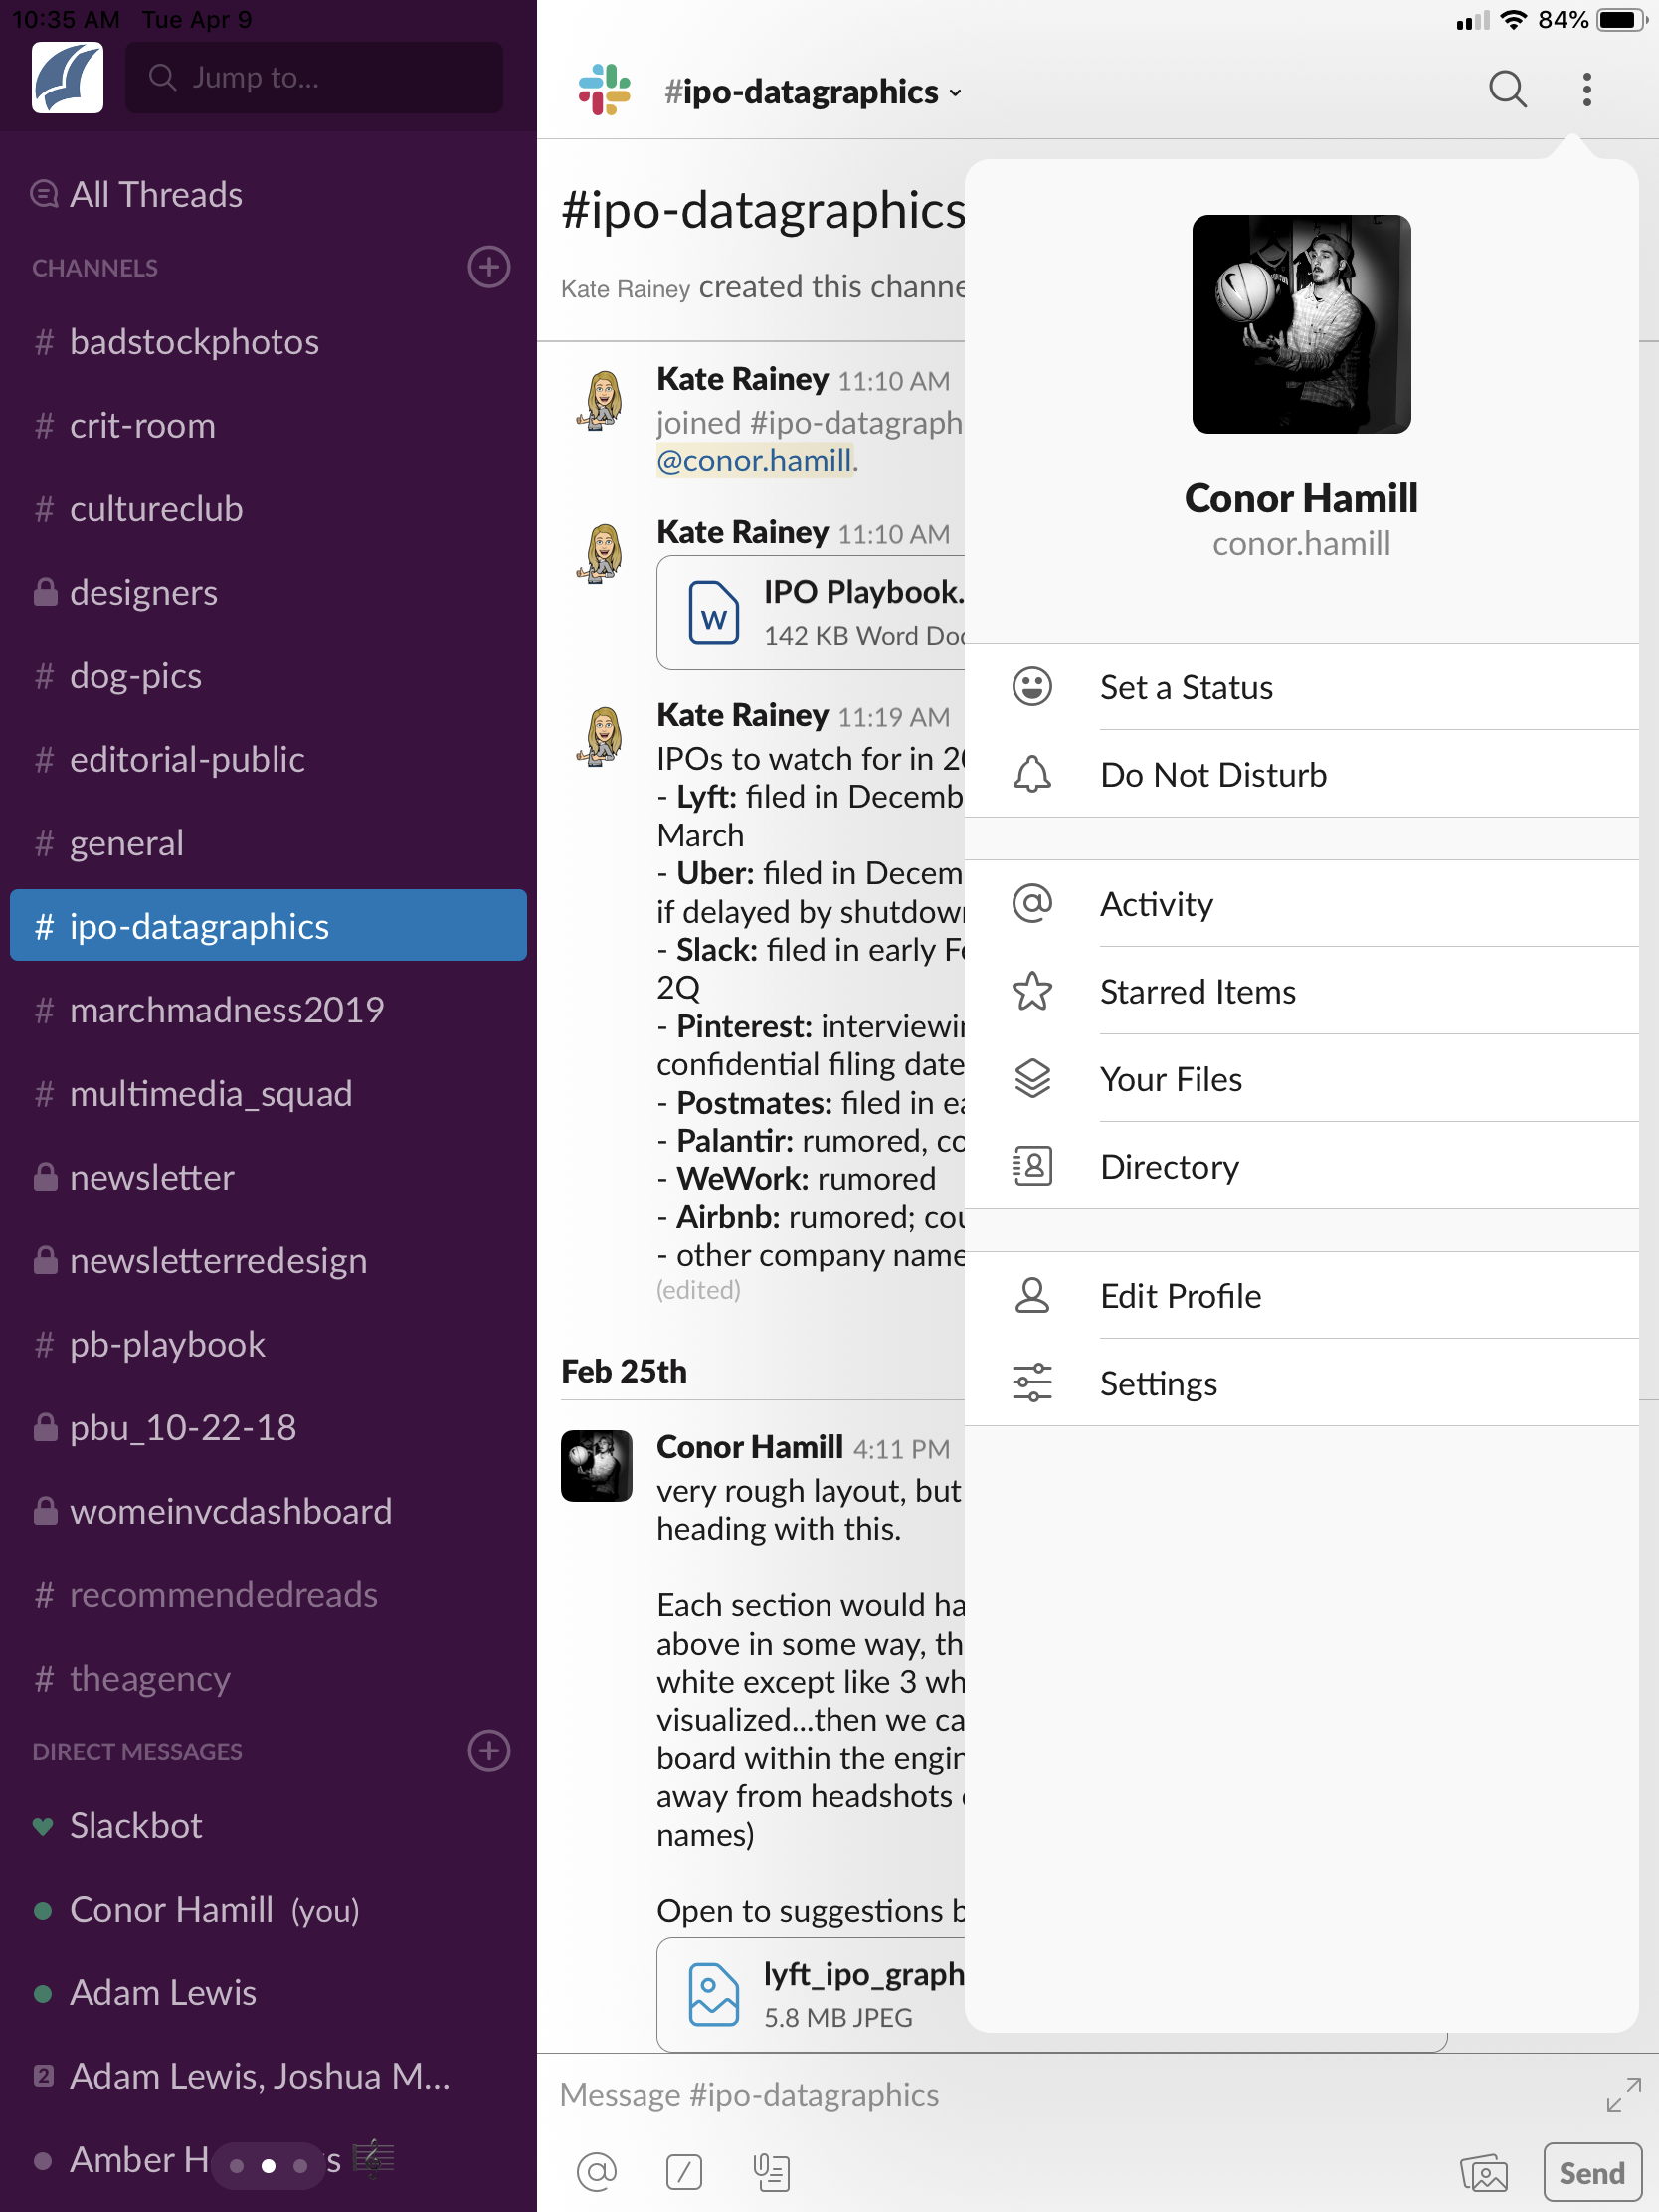Open the multimedia_squad channel
This screenshot has width=1659, height=2212.
[268, 1094]
